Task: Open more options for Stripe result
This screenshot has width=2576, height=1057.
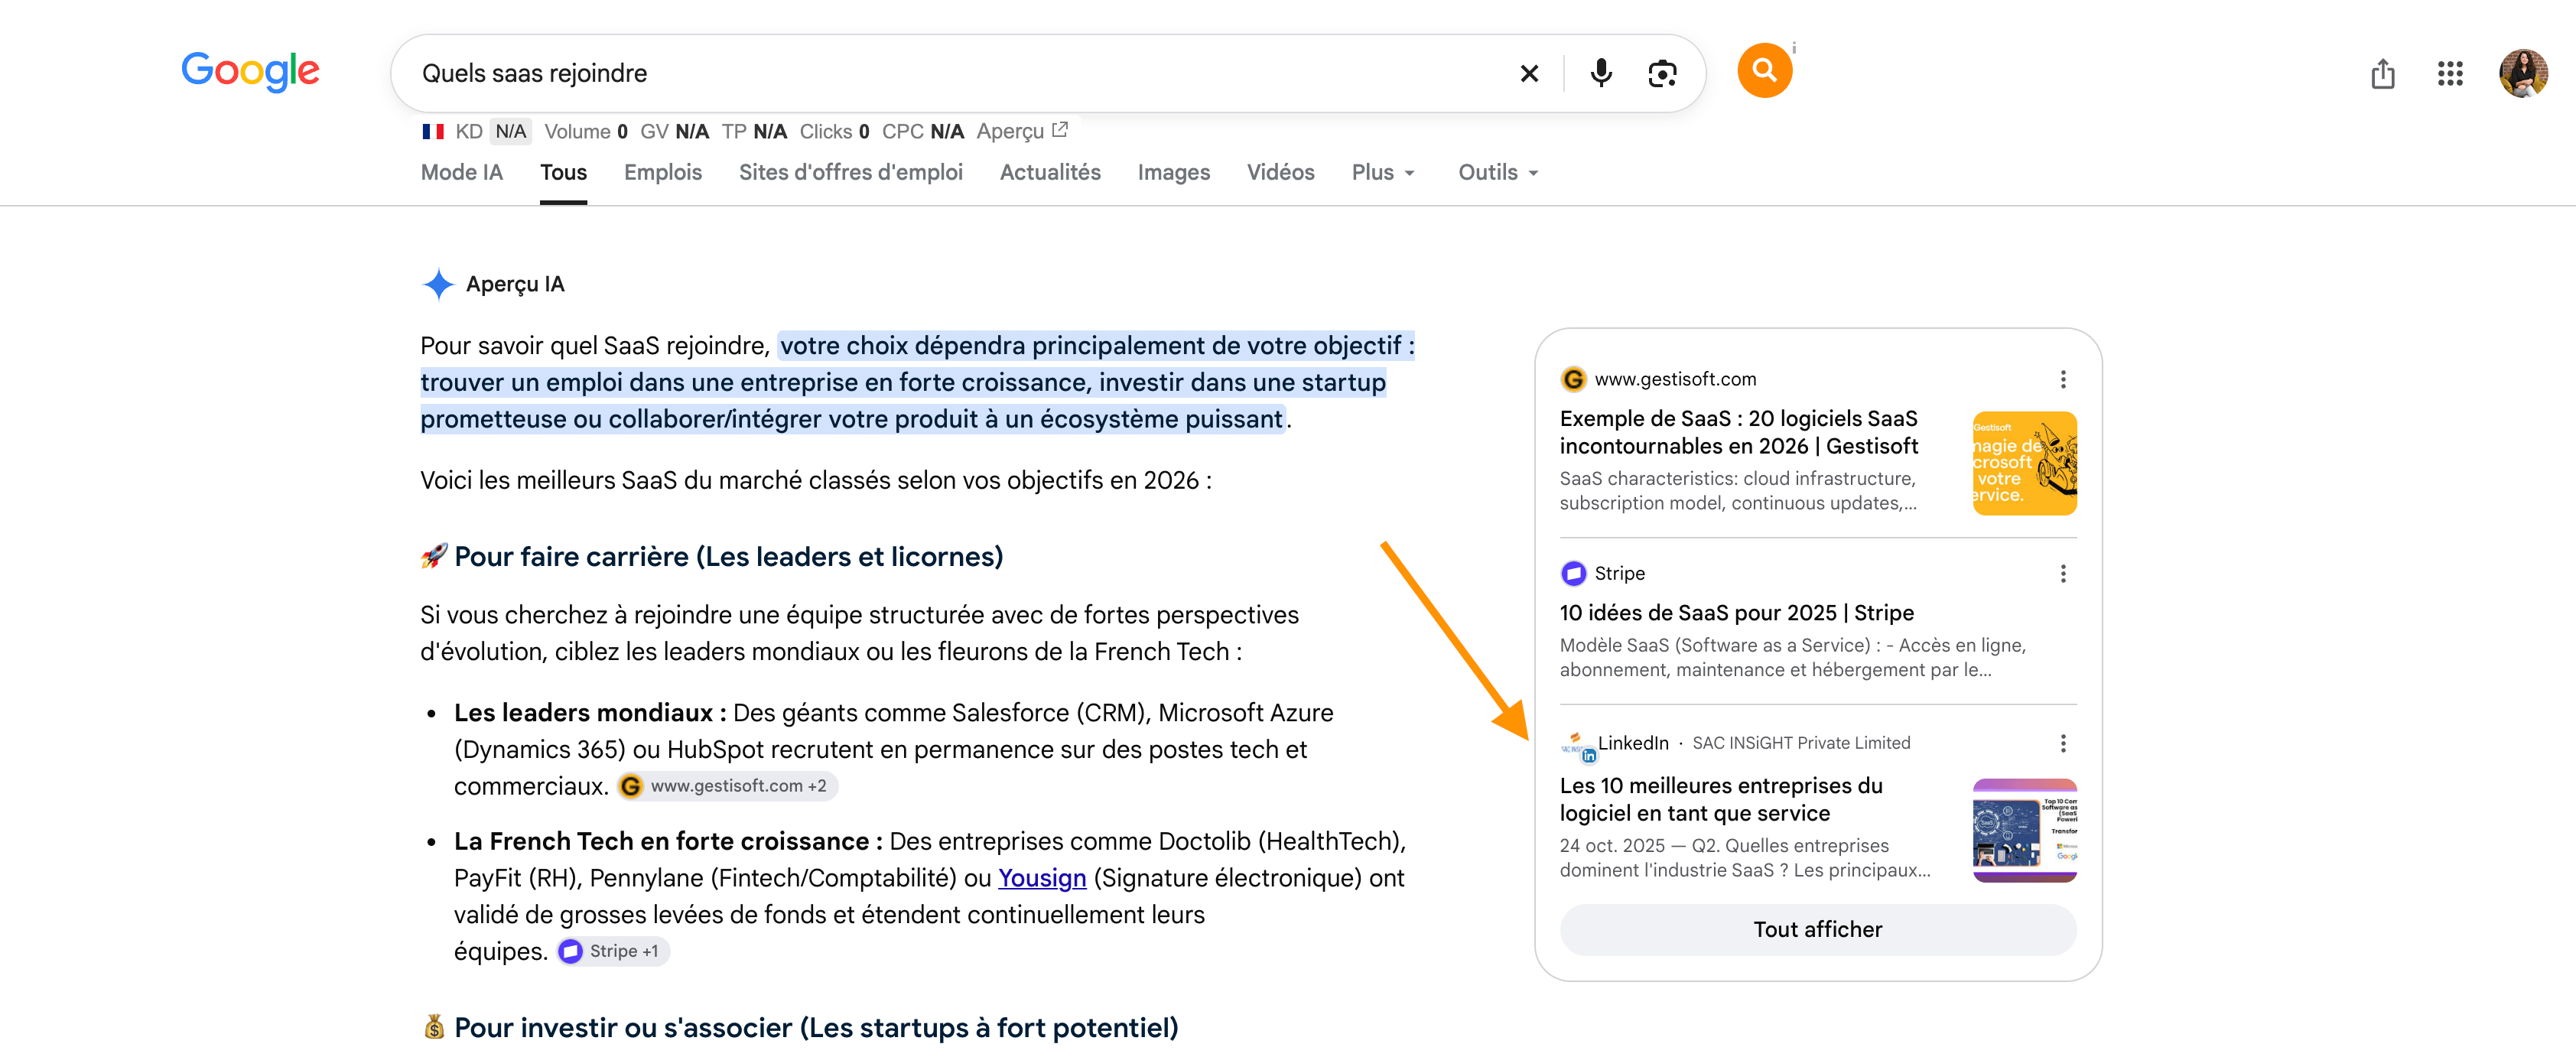Action: [2062, 573]
